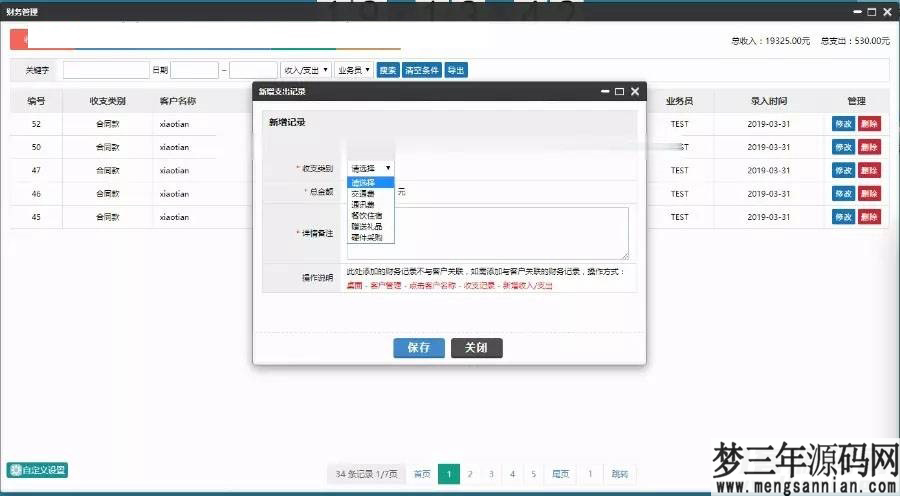Choose 请选择 option in the open list

coord(371,183)
